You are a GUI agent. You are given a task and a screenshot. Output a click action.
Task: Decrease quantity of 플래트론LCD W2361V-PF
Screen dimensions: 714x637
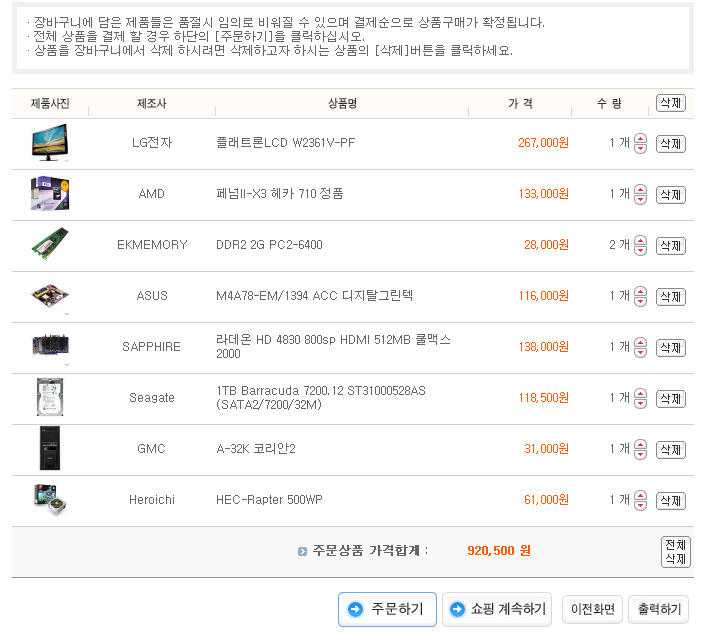[x=640, y=148]
